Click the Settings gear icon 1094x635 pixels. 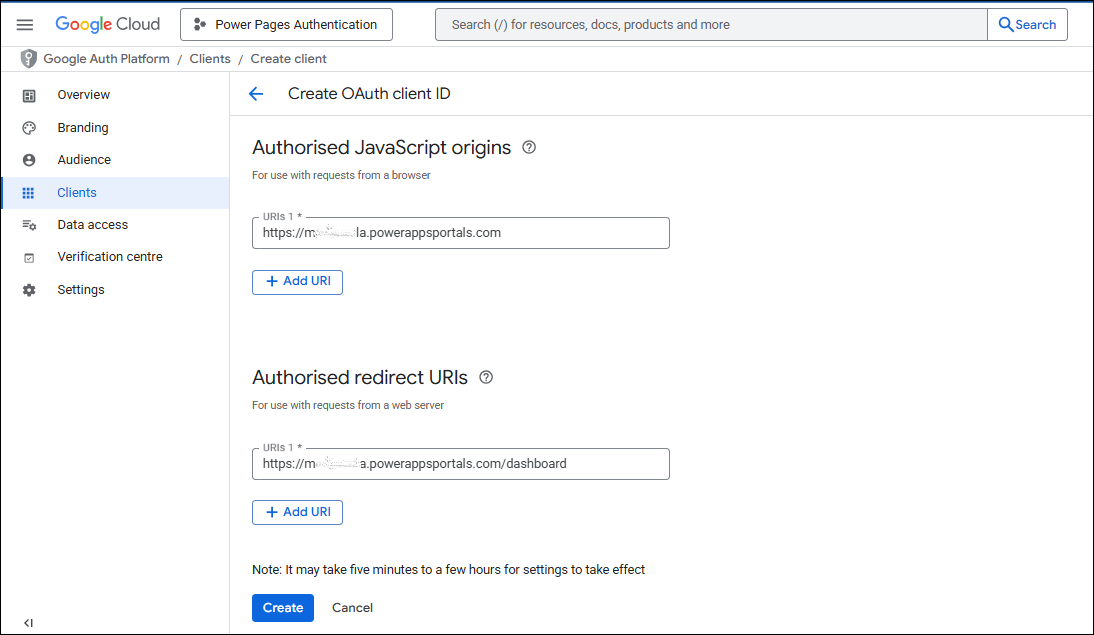click(29, 290)
